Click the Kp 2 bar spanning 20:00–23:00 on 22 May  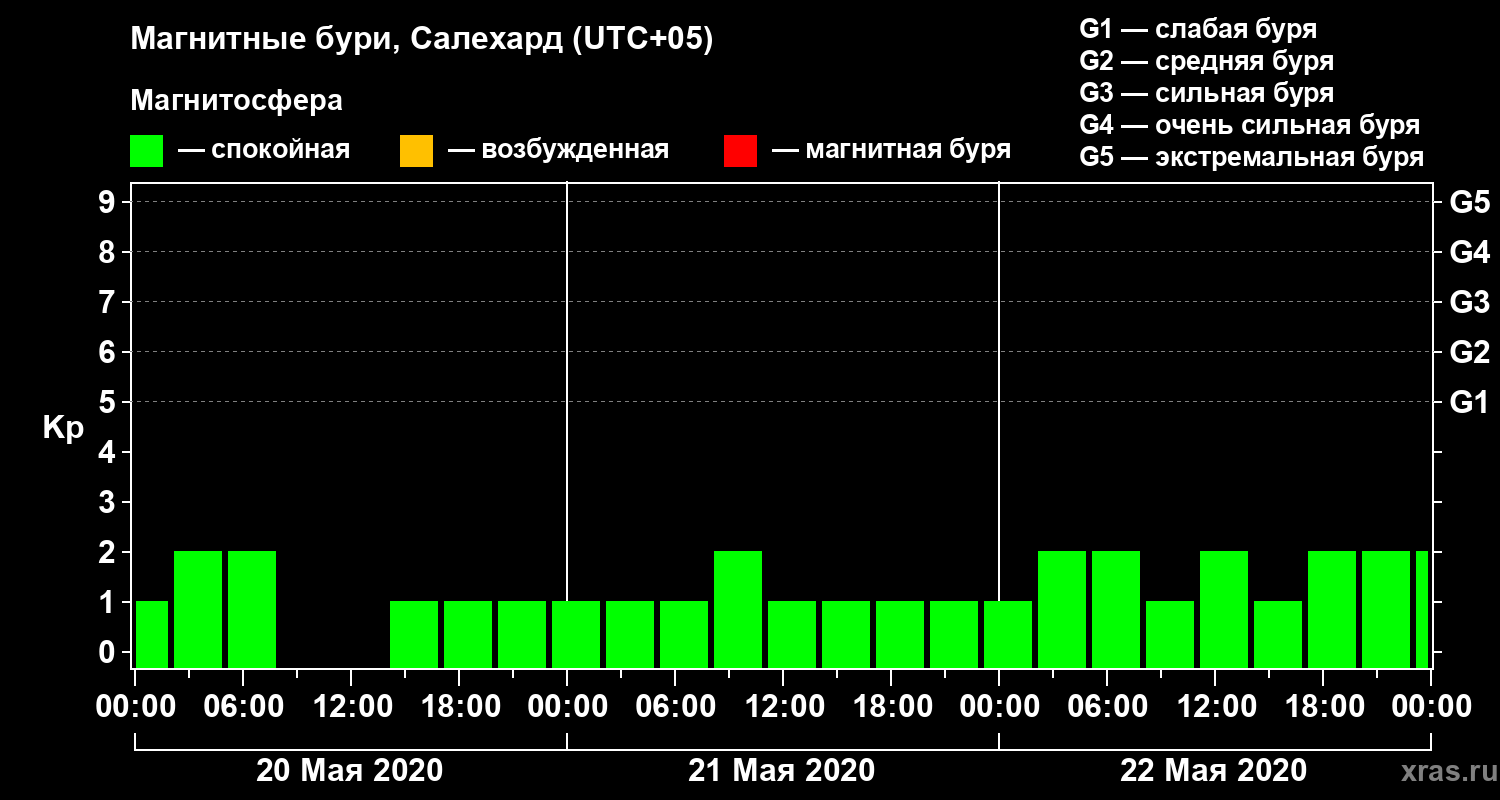point(1386,609)
